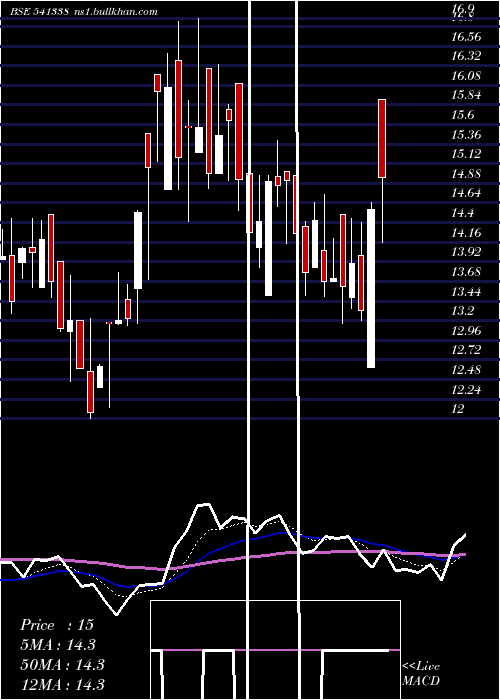
Task: Select the 14.64 price axis label
Action: [x=466, y=194]
